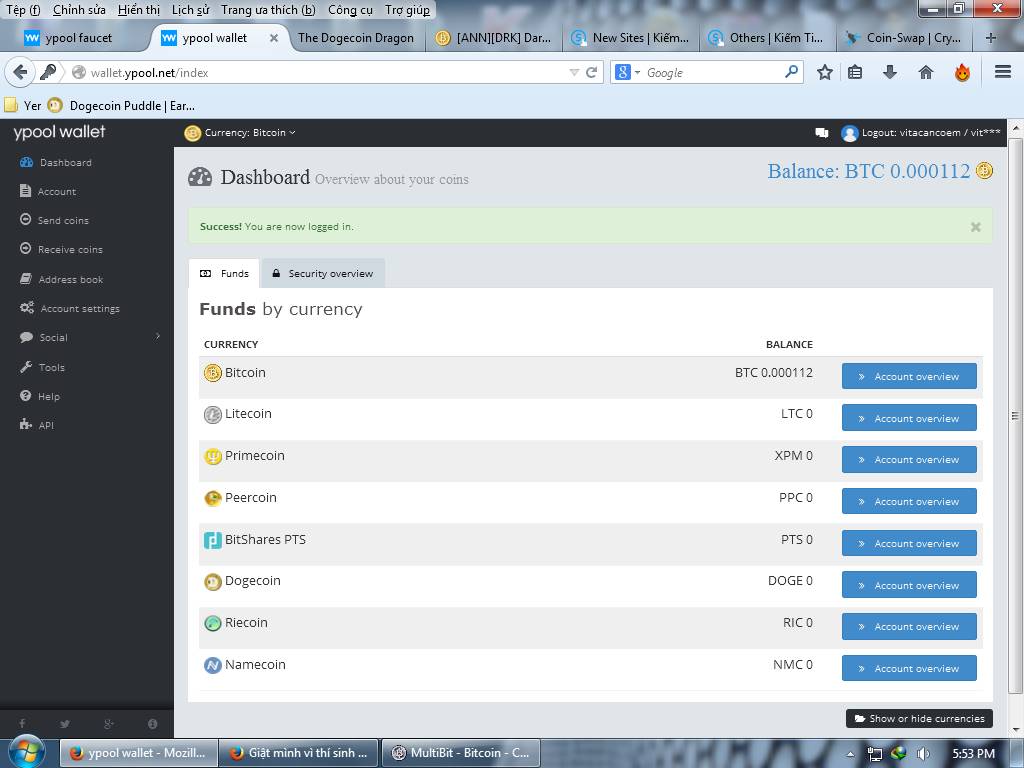Open Account overview for Namecoin
This screenshot has width=1024, height=768.
pos(909,668)
